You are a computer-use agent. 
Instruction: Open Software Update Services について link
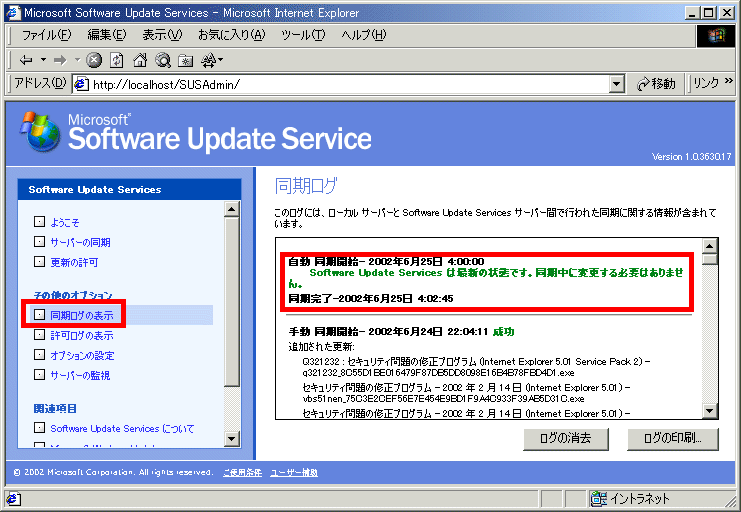click(122, 428)
